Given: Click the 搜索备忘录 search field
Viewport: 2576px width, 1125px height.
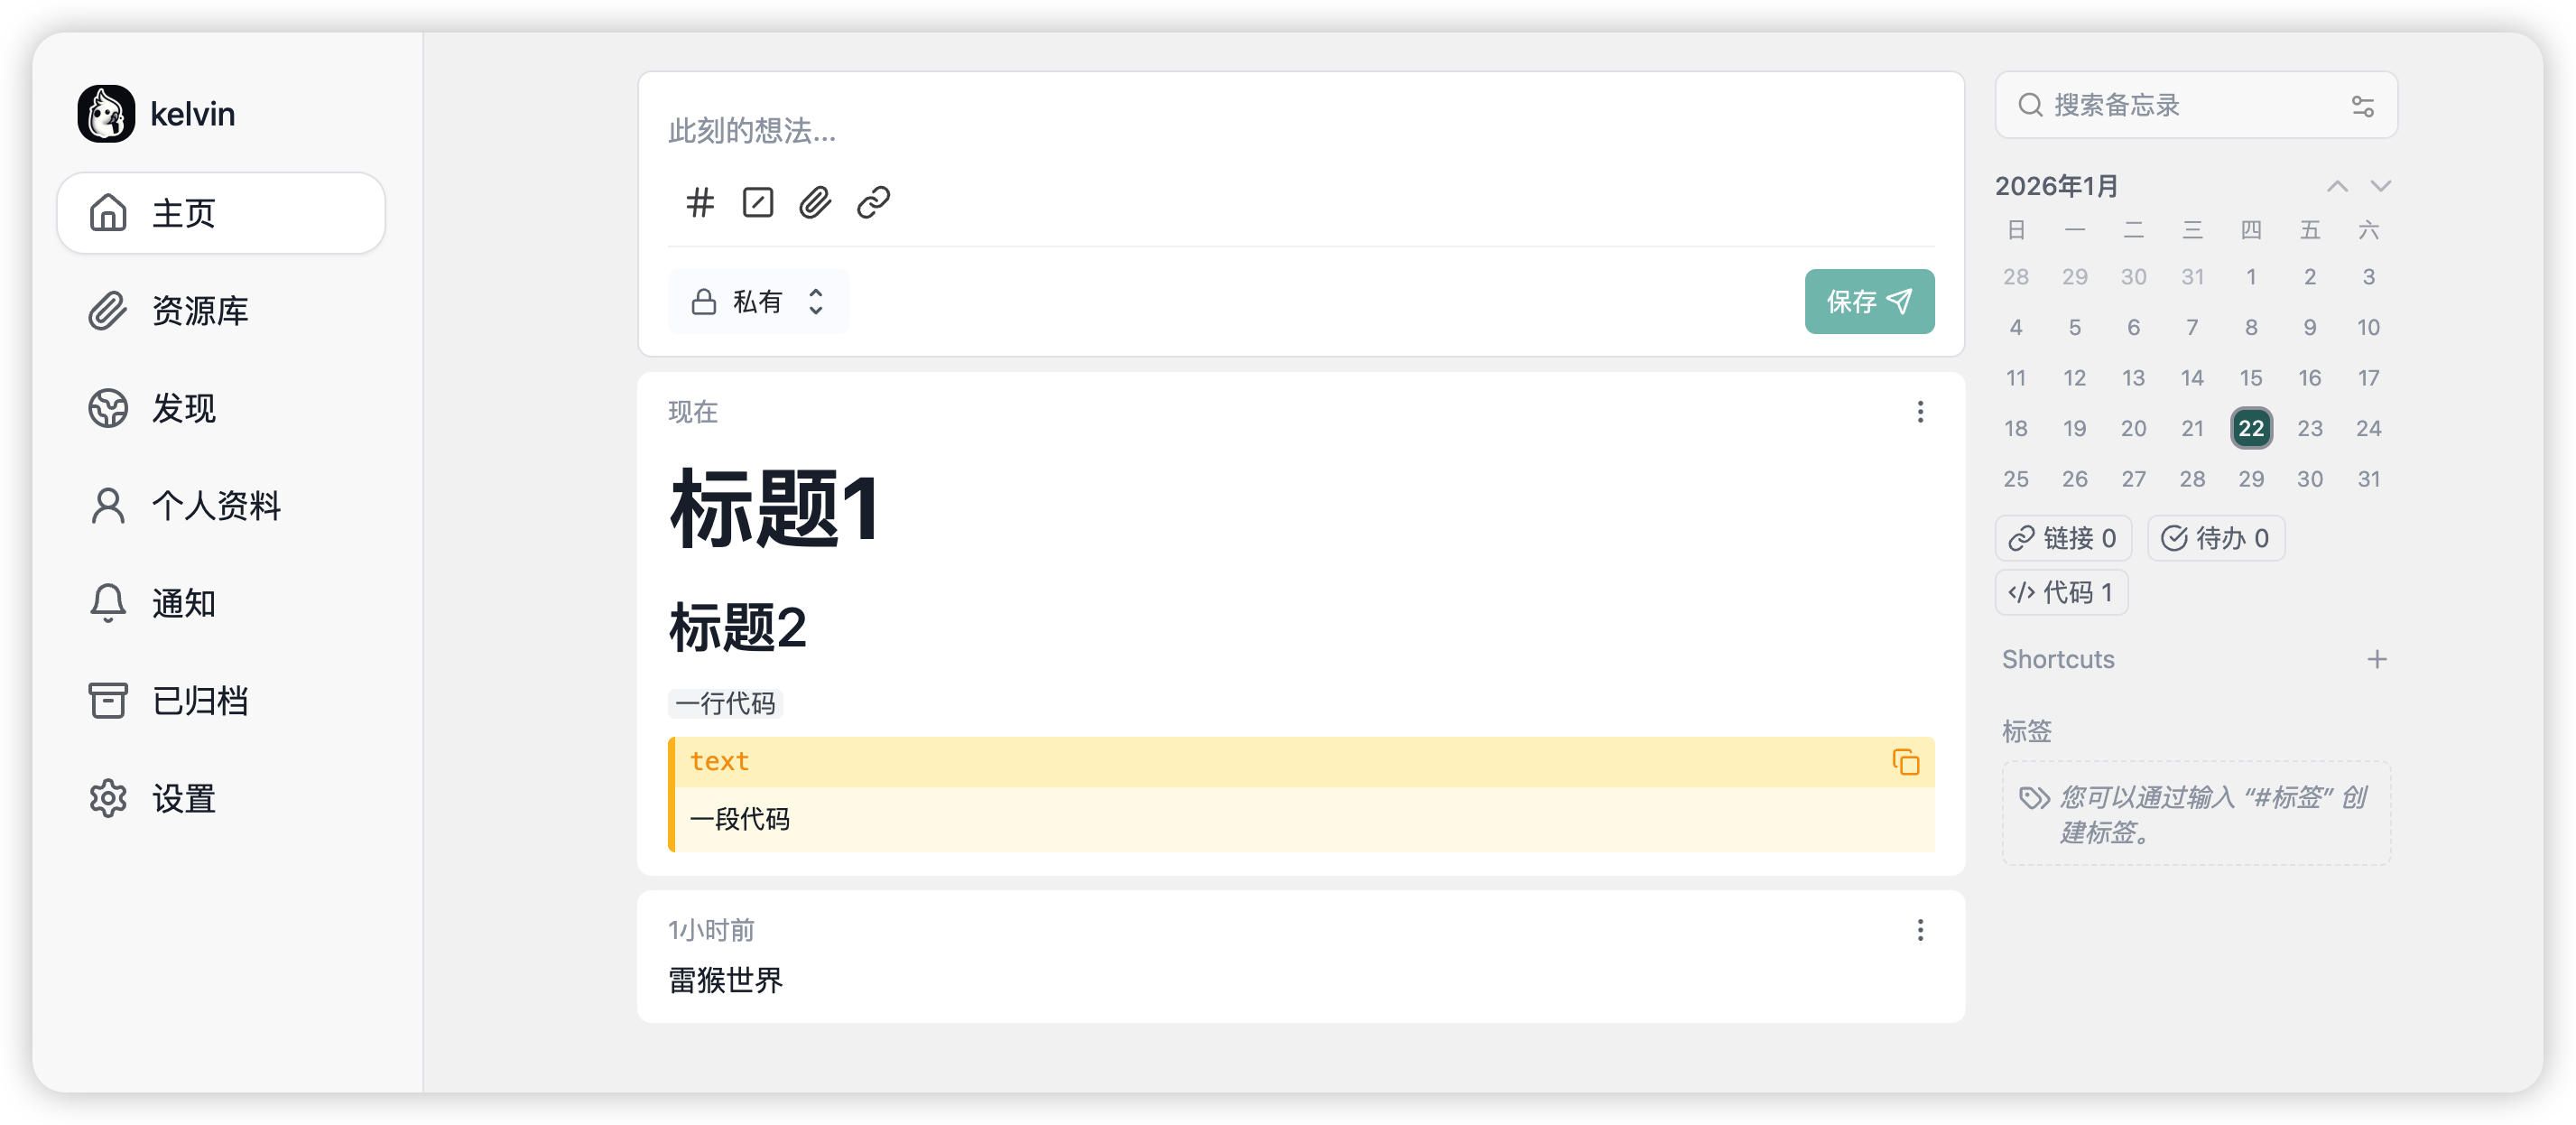Looking at the screenshot, I should 2180,105.
